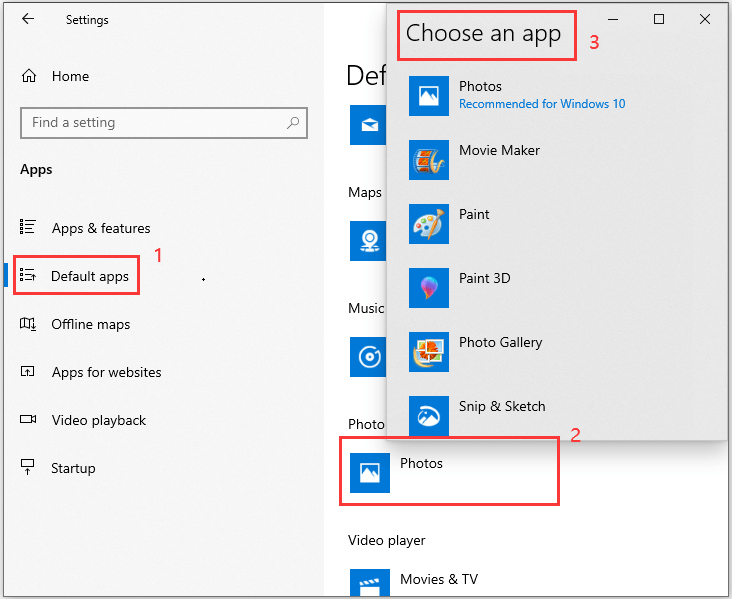732x599 pixels.
Task: Click the Apps heading in sidebar
Action: (36, 169)
